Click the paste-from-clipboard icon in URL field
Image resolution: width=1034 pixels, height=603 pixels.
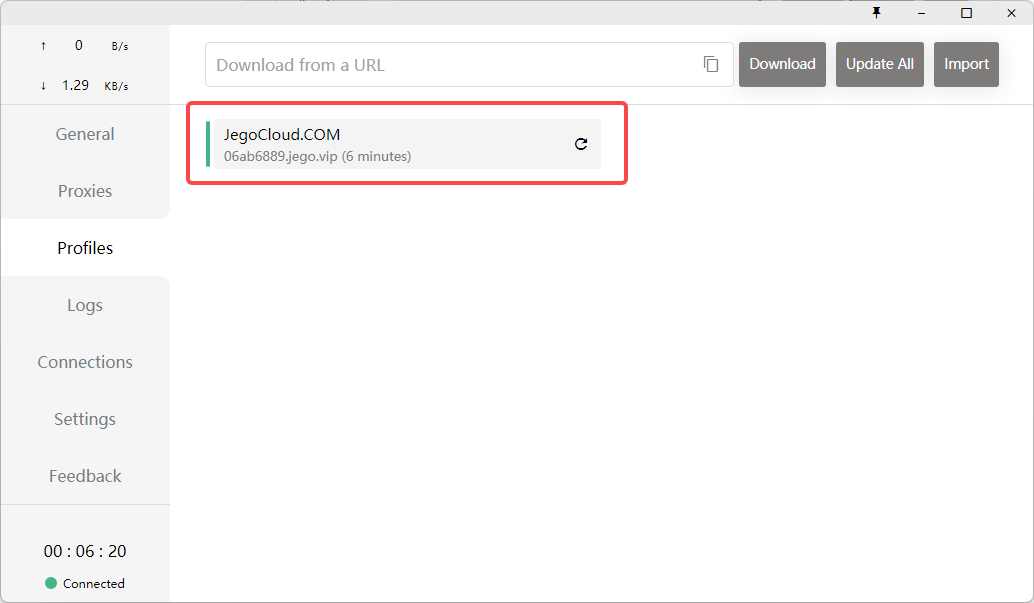click(711, 64)
